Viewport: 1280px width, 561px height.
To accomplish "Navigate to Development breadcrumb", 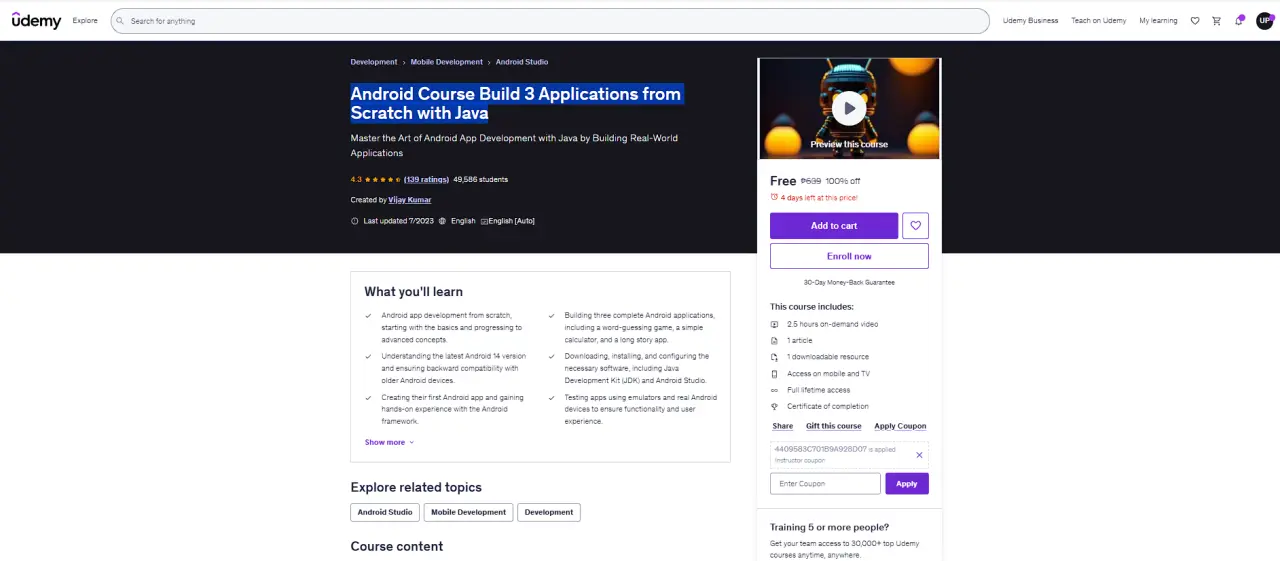I will click(374, 62).
